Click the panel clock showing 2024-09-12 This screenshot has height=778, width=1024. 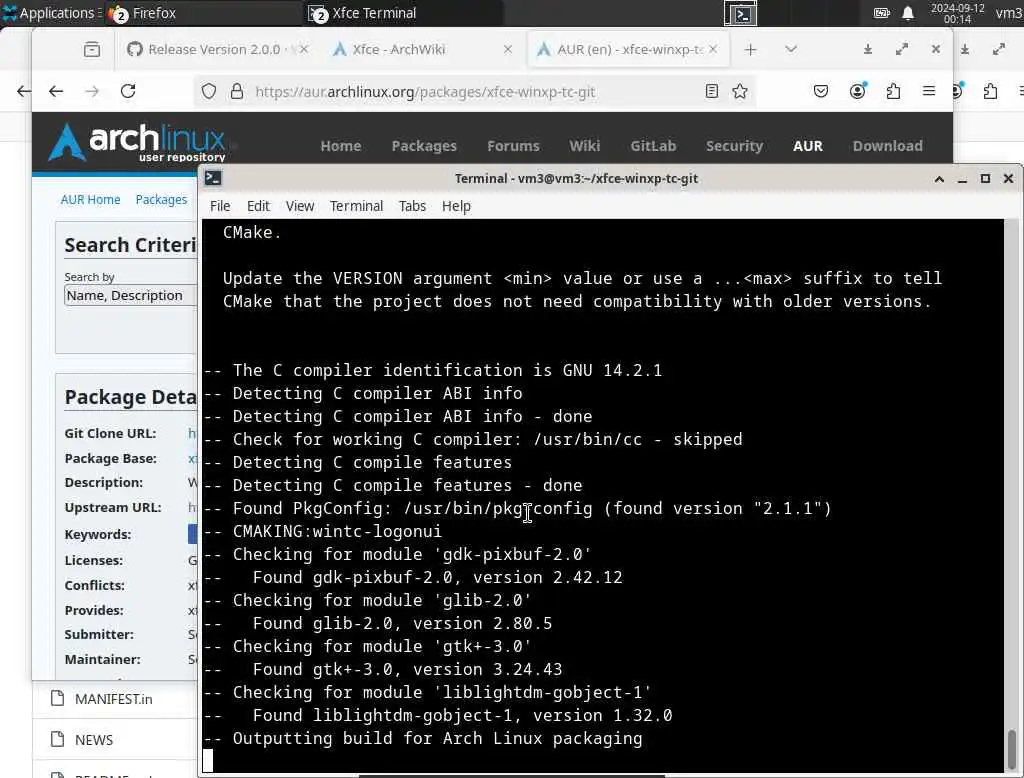pos(957,13)
